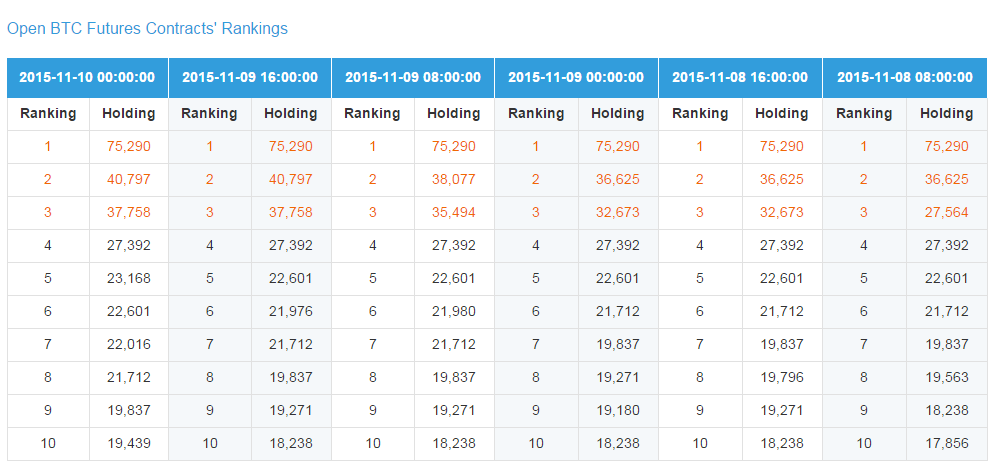The height and width of the screenshot is (471, 997).
Task: Click 19,271 in the 2015-11-08 16:00:00 column
Action: click(781, 411)
